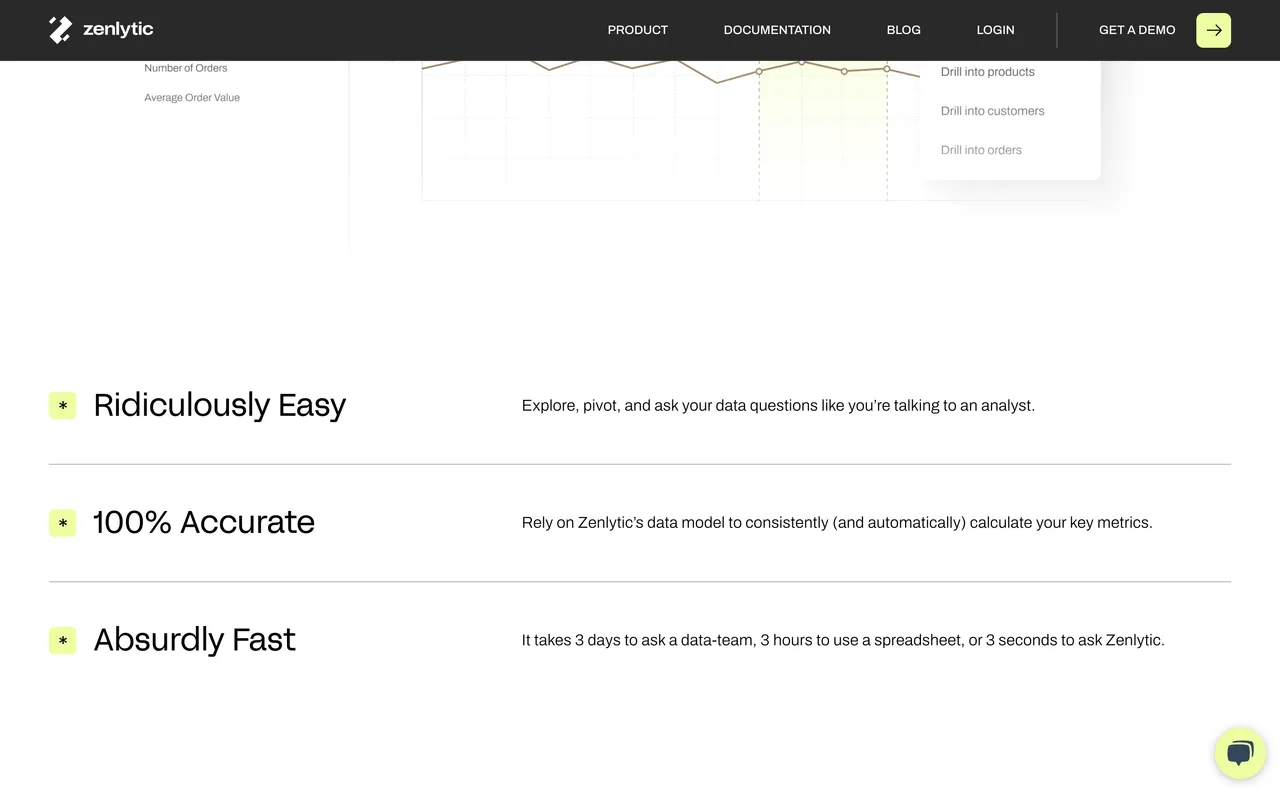1280x793 pixels.
Task: Click the LOGIN link
Action: (995, 30)
